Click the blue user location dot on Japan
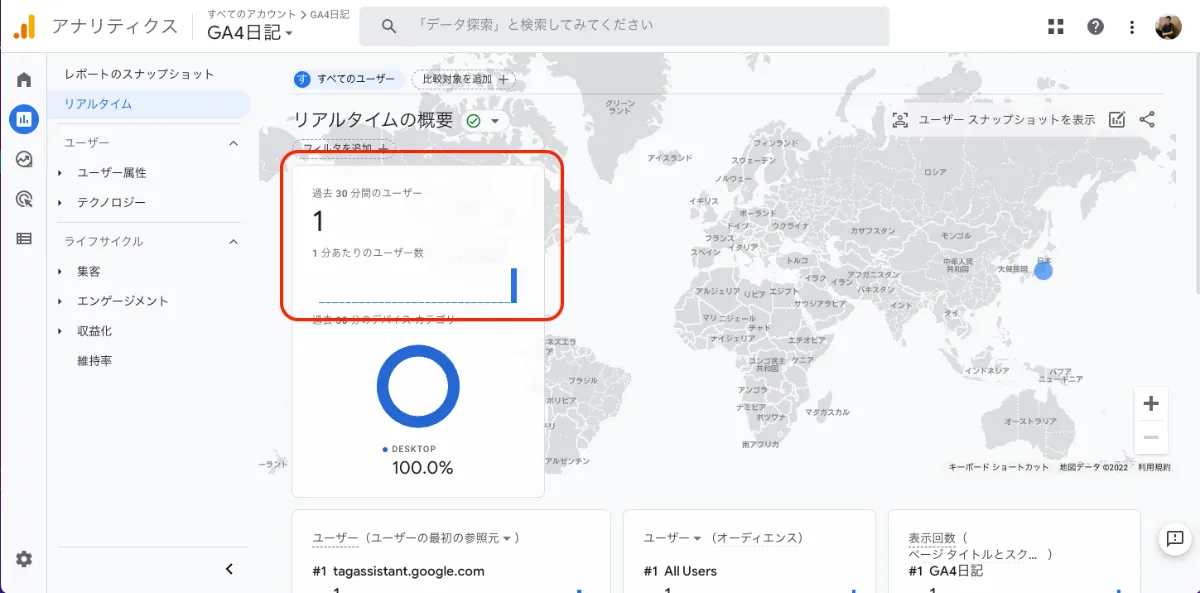The image size is (1200, 593). pyautogui.click(x=1043, y=269)
